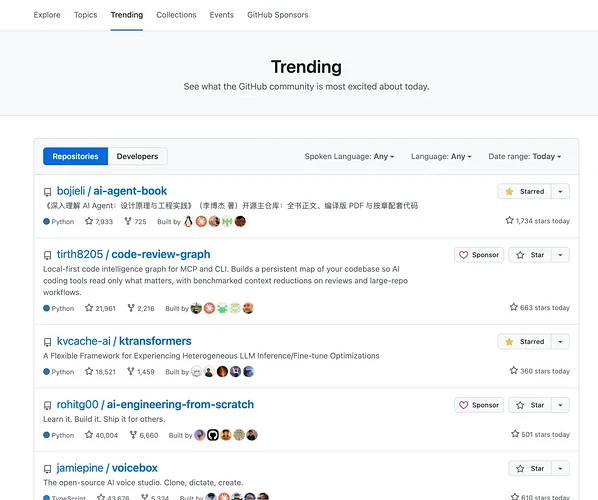598x500 pixels.
Task: Click Tux penguin contributor avatar on ai-agent-book
Action: pos(188,221)
